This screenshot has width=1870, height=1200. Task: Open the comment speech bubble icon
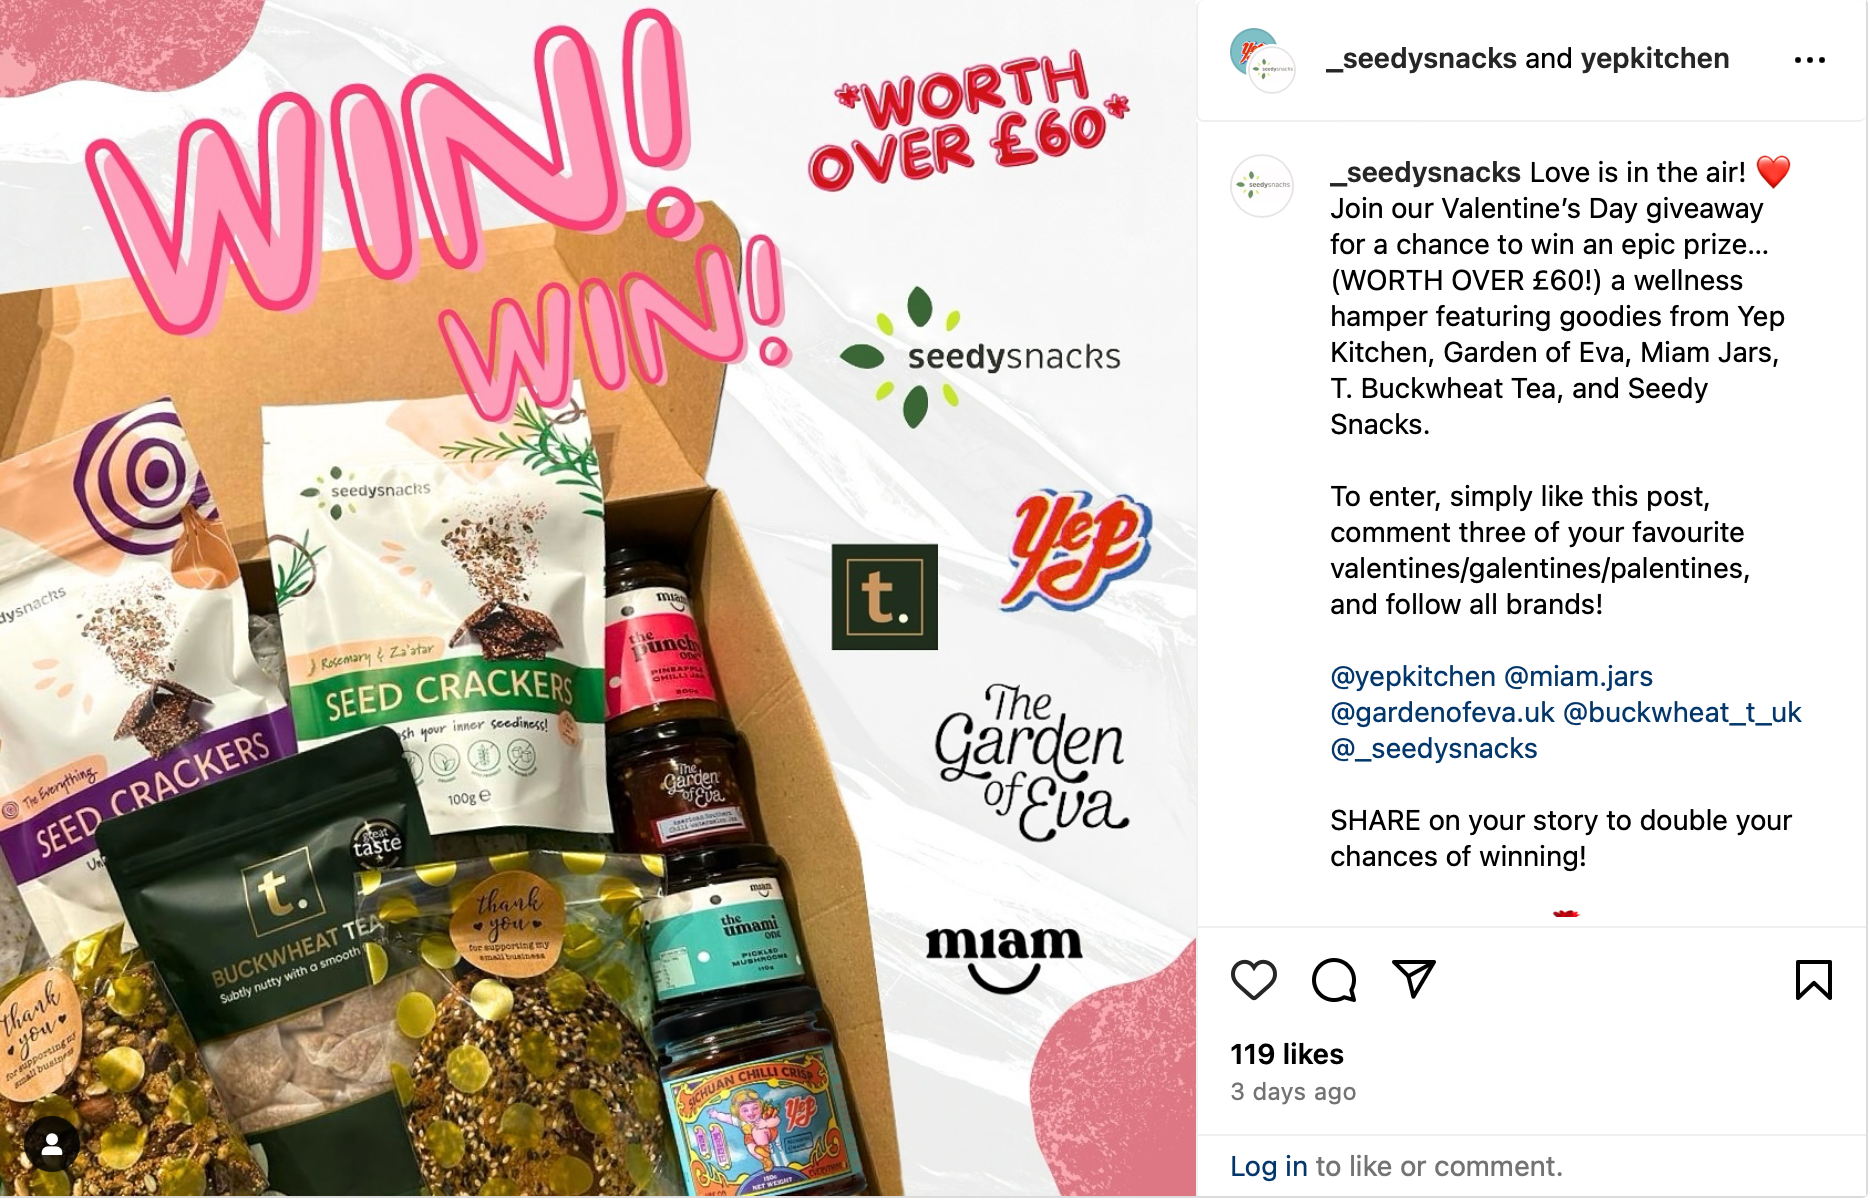click(x=1334, y=980)
